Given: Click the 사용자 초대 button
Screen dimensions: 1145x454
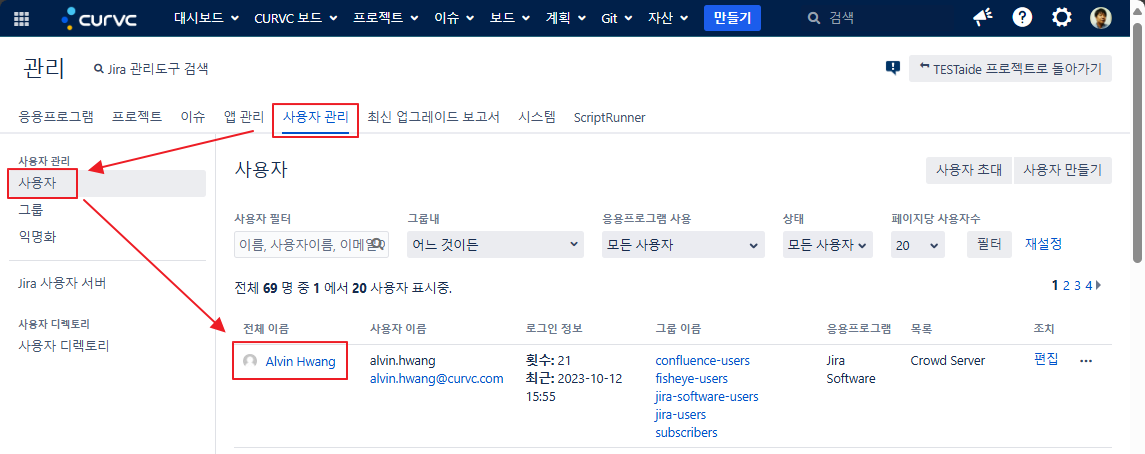Looking at the screenshot, I should (970, 170).
